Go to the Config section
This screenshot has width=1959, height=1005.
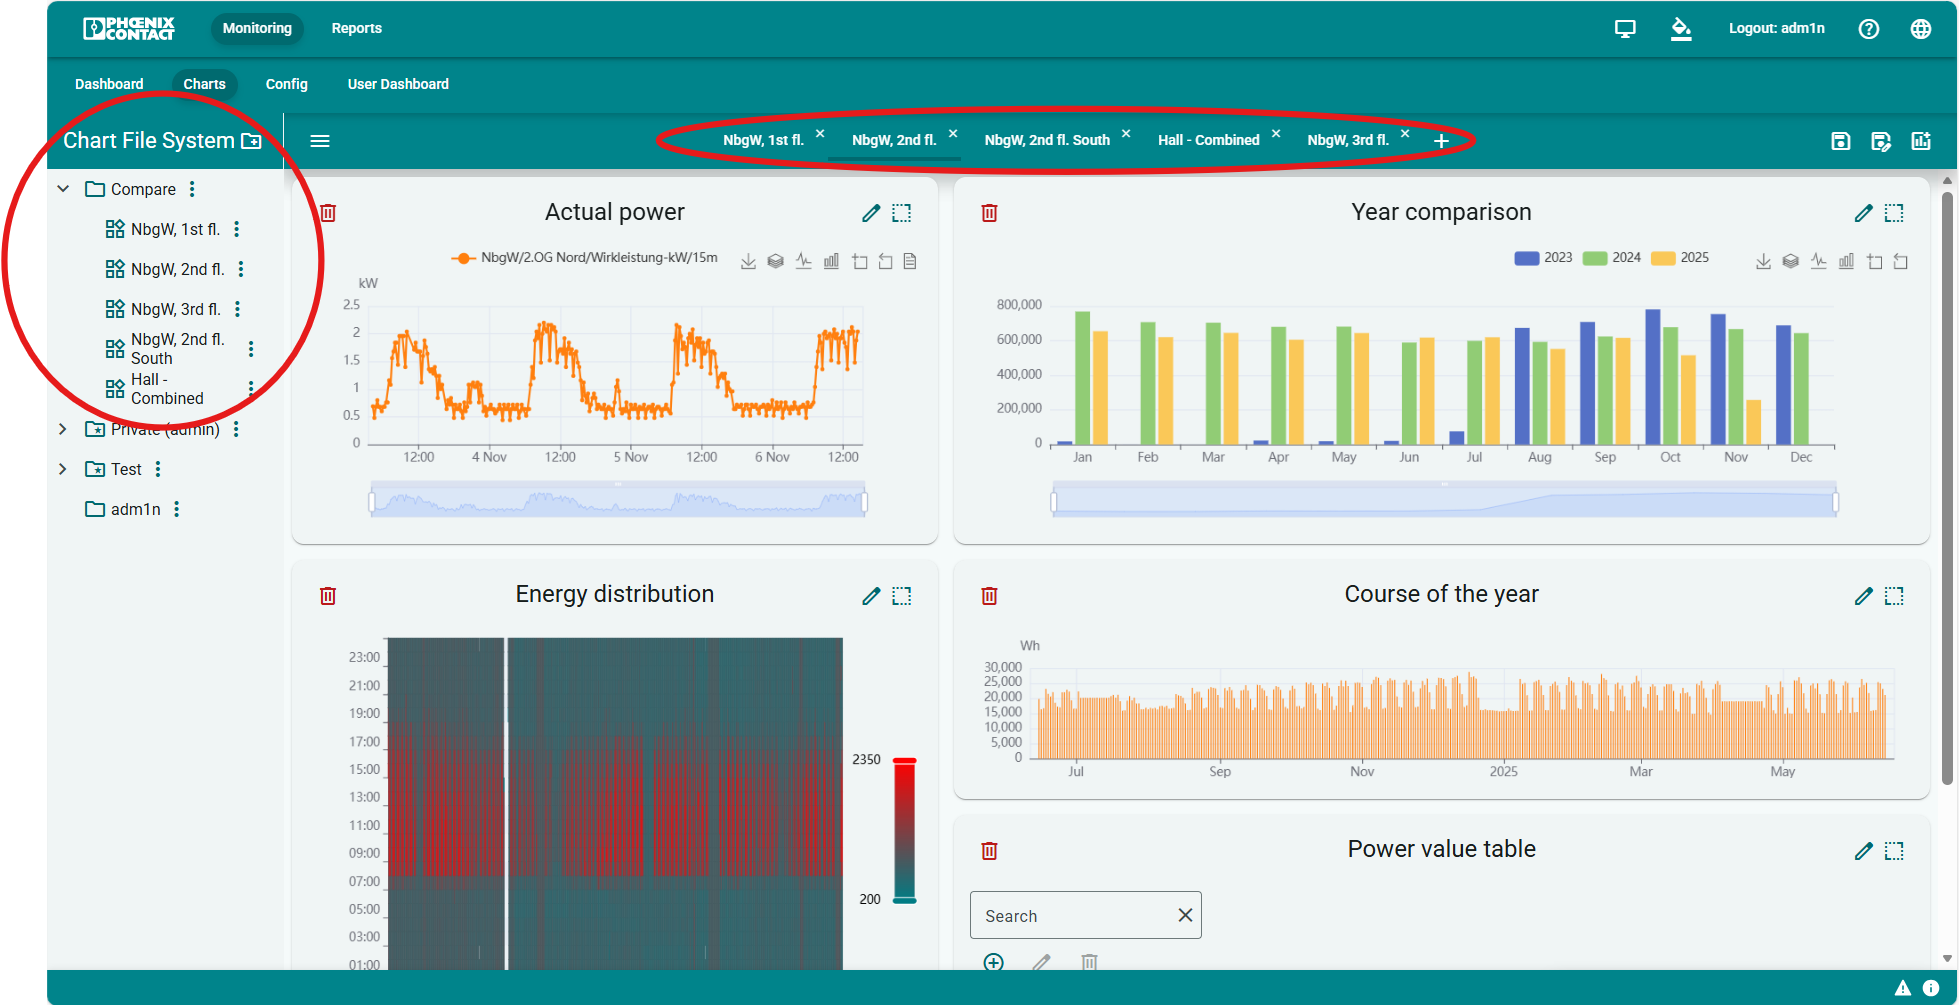(287, 85)
